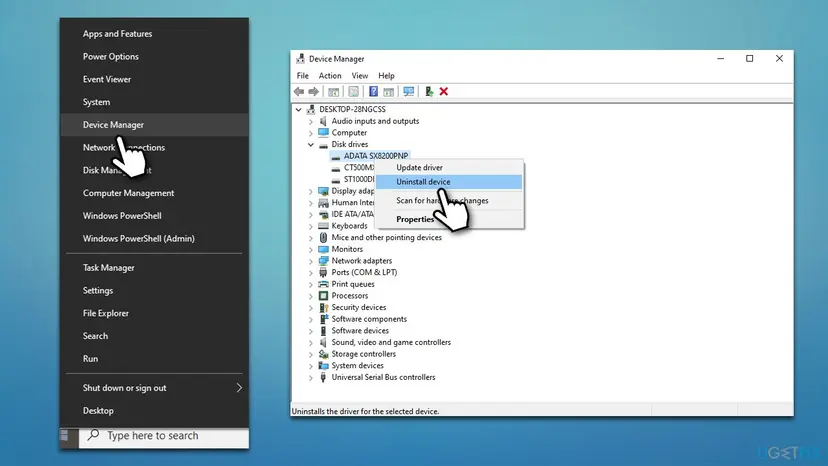Expand the System devices chevron
This screenshot has height=466, width=828.
[310, 366]
